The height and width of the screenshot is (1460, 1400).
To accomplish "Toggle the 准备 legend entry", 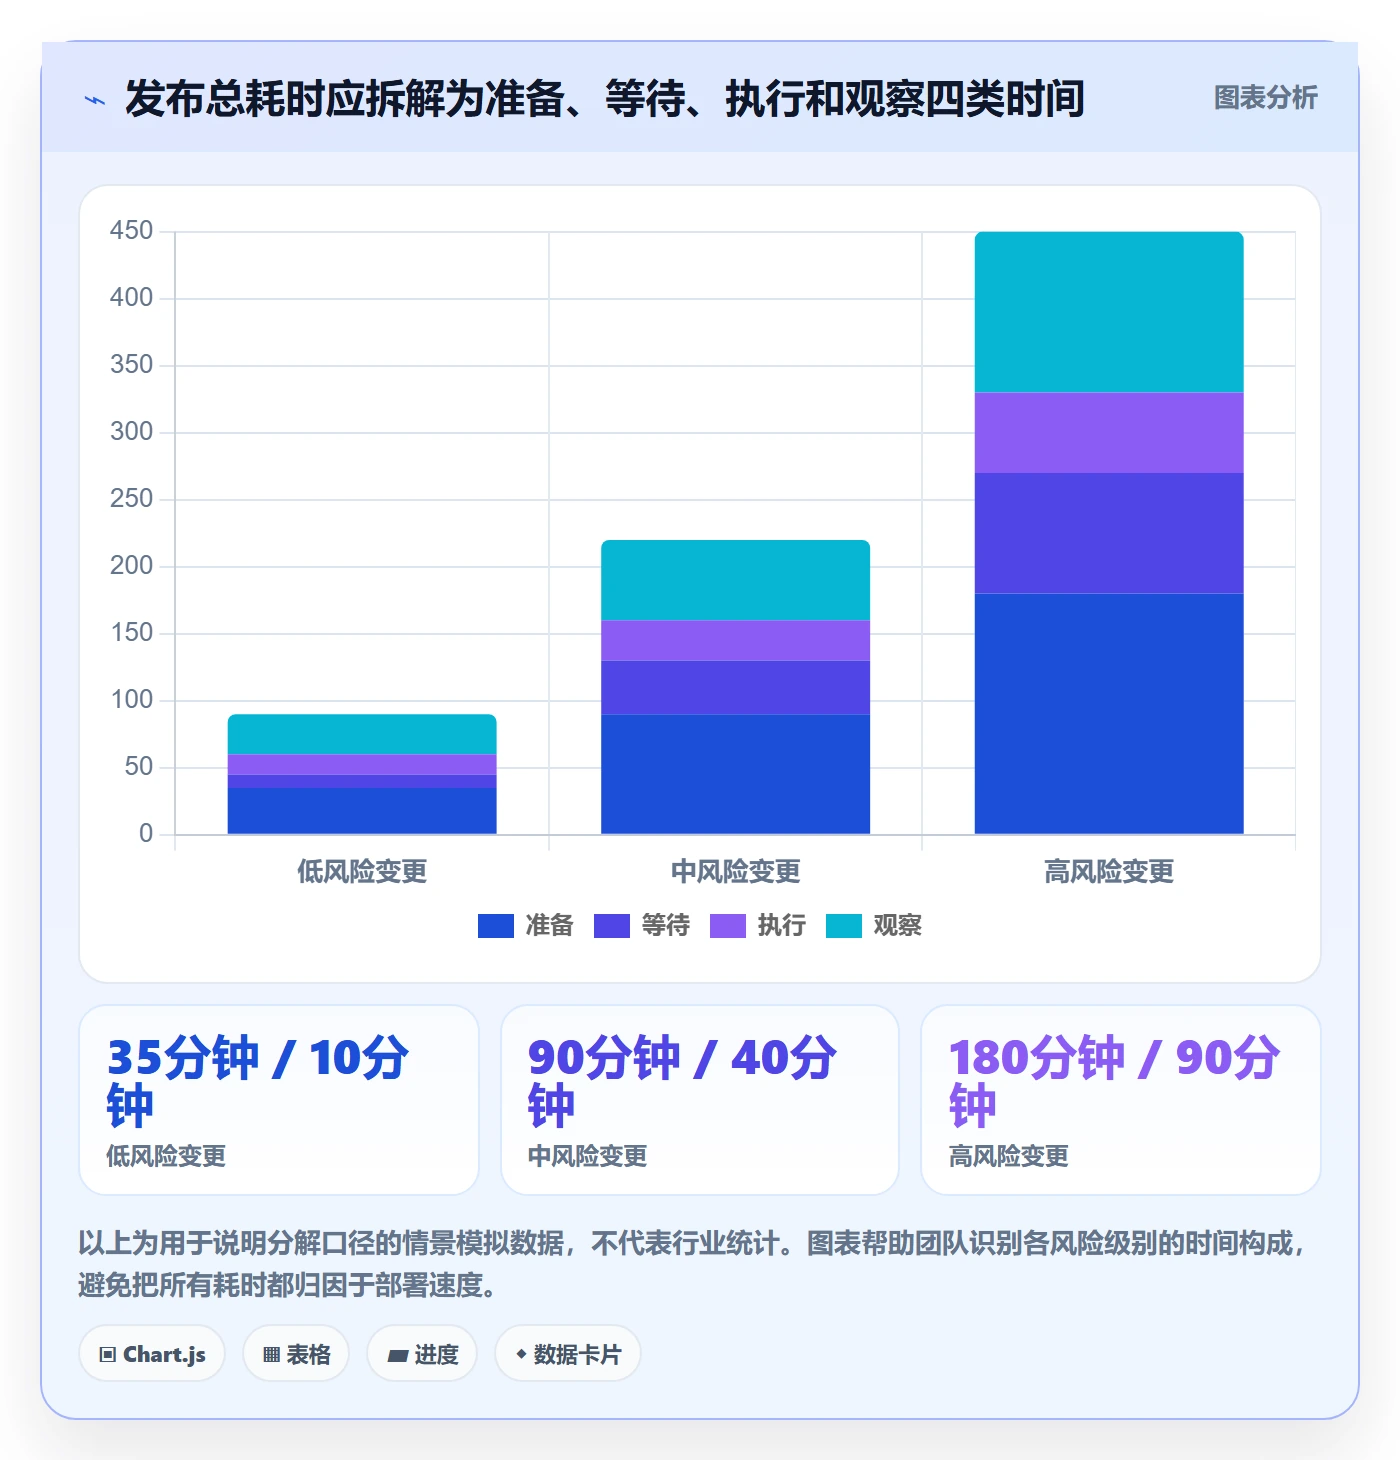I will [x=526, y=926].
